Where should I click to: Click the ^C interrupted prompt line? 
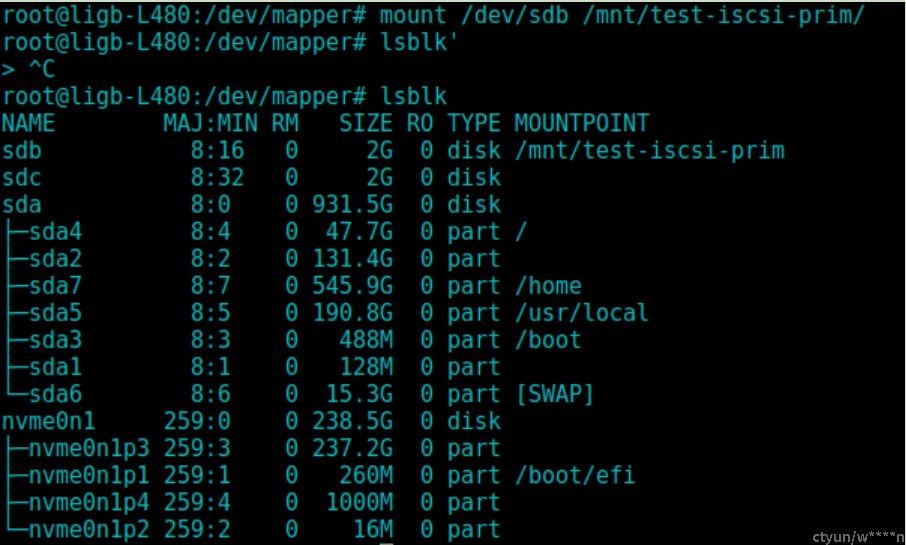[28, 69]
